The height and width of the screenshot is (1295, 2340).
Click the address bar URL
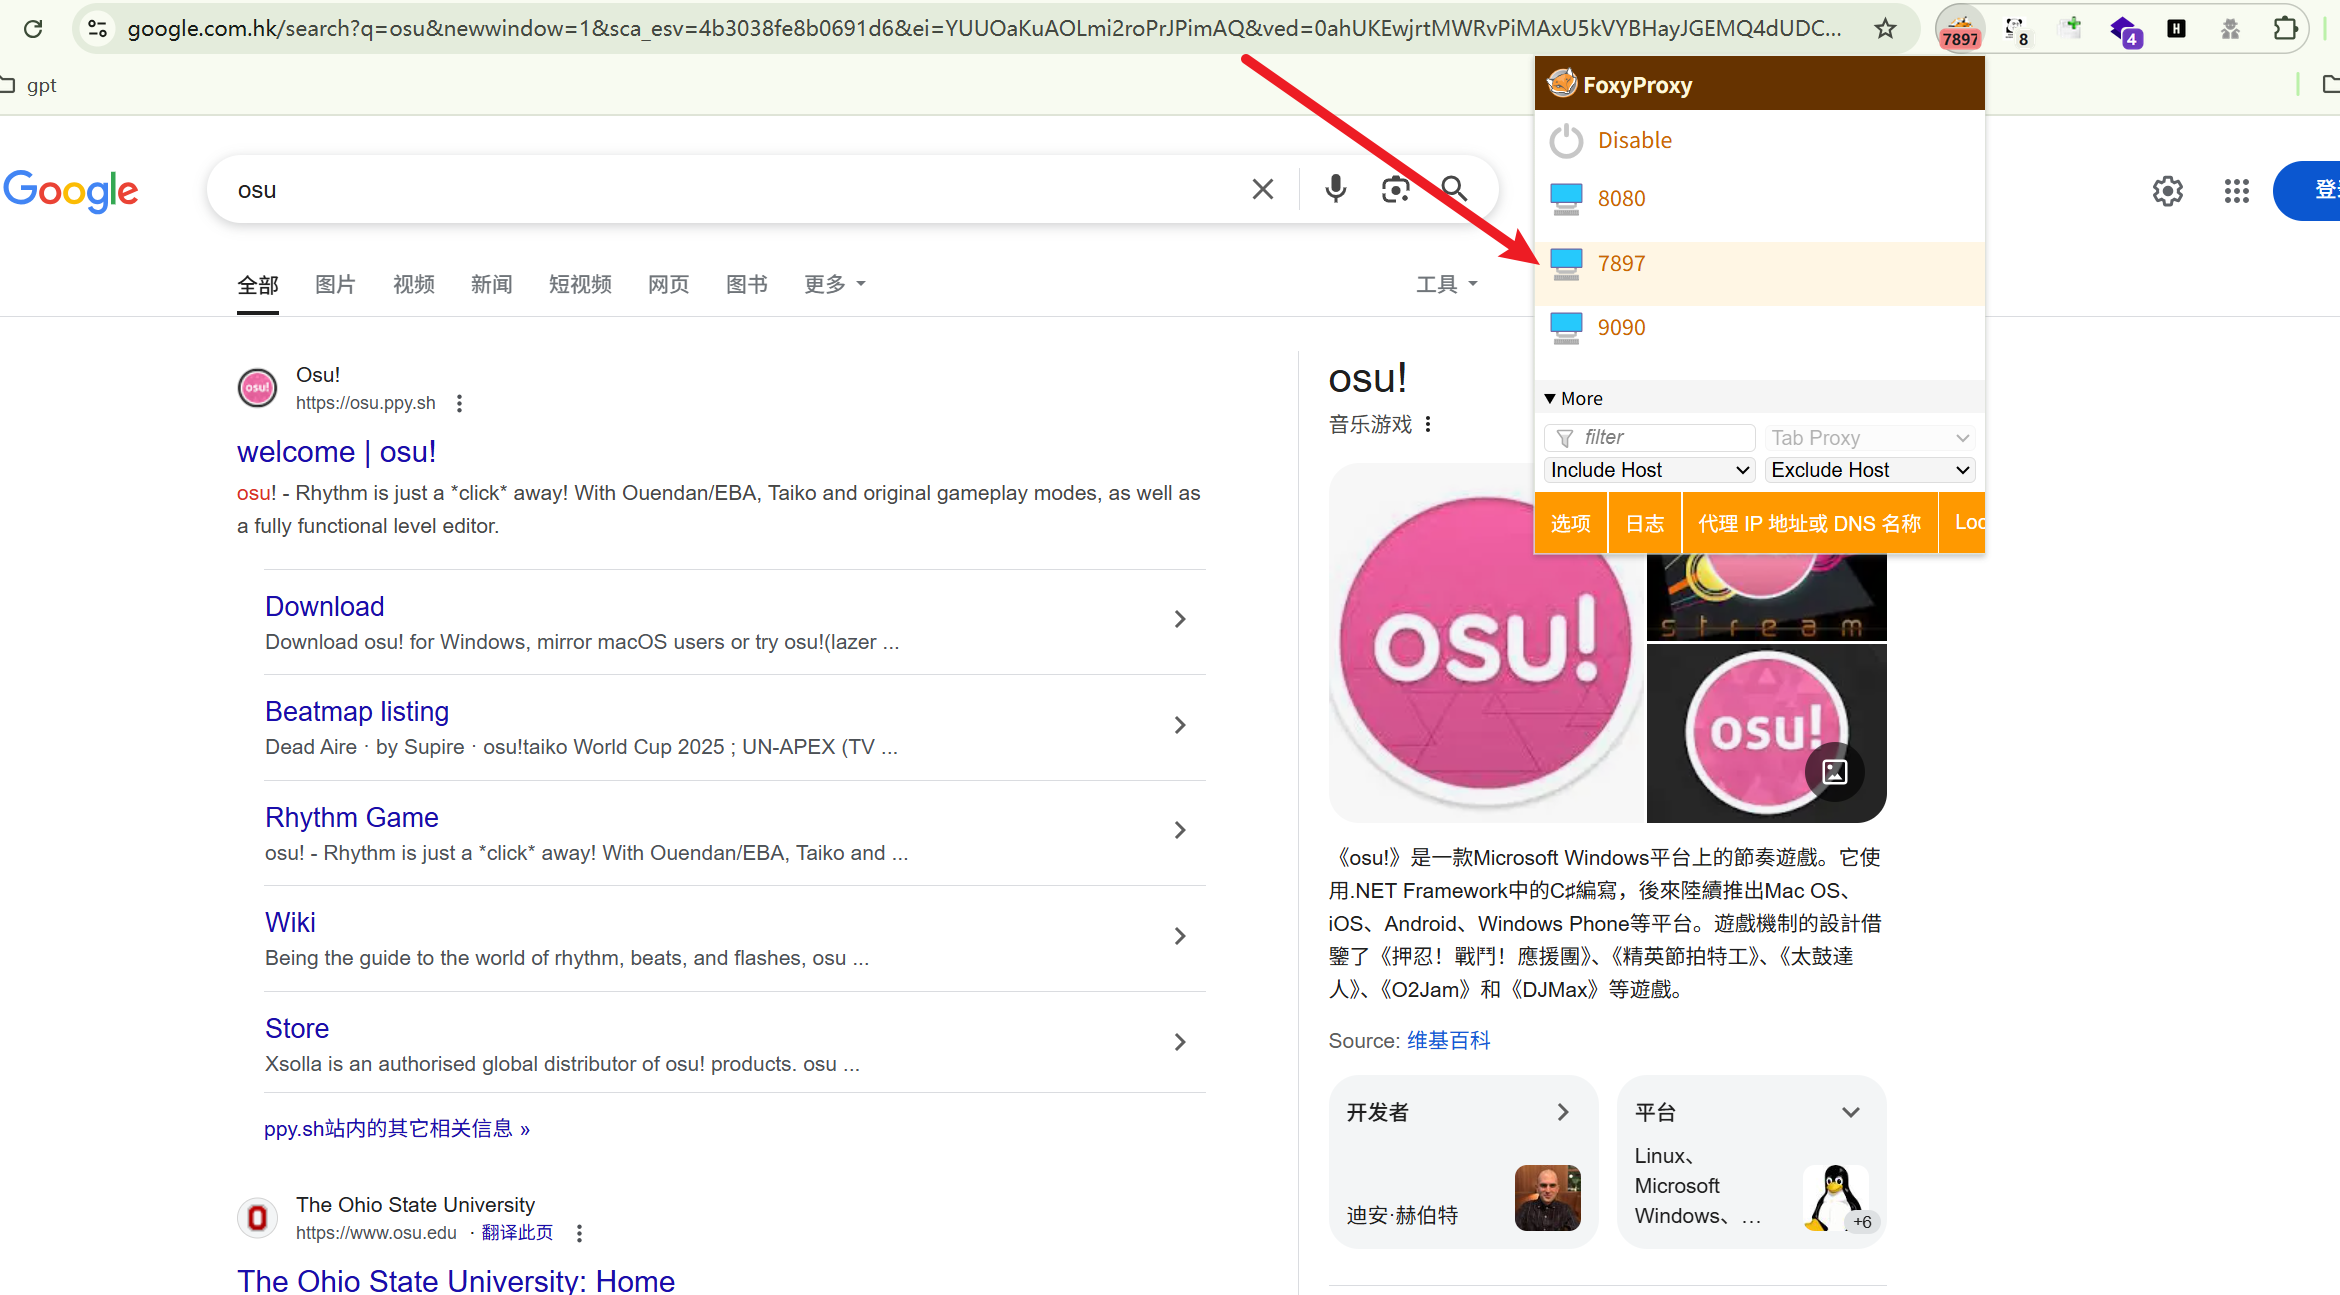(984, 28)
